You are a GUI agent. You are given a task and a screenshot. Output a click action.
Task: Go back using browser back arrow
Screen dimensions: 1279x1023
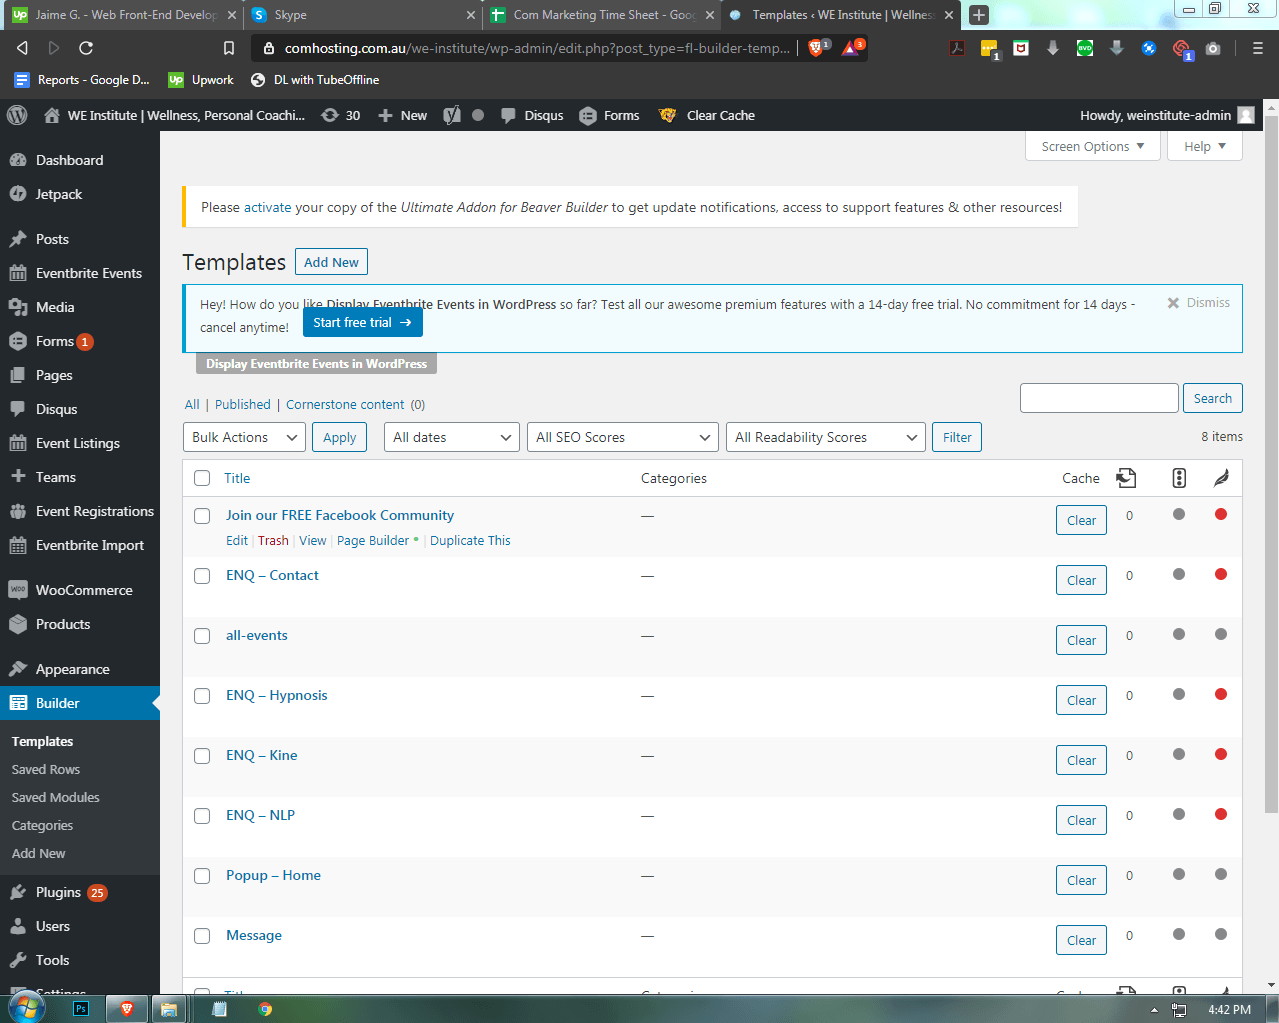click(22, 48)
